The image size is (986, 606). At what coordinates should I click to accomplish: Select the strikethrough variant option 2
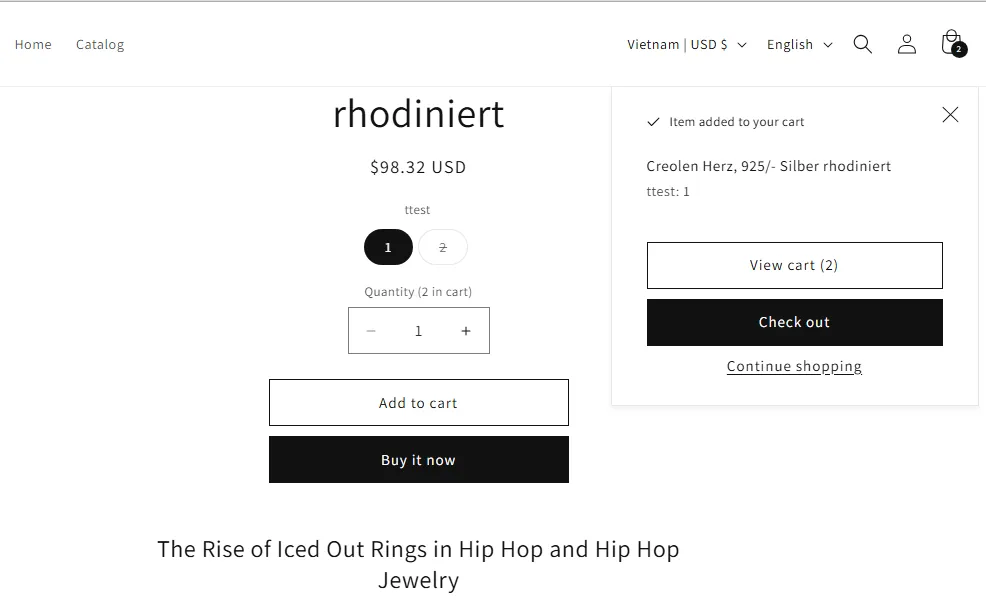click(442, 247)
